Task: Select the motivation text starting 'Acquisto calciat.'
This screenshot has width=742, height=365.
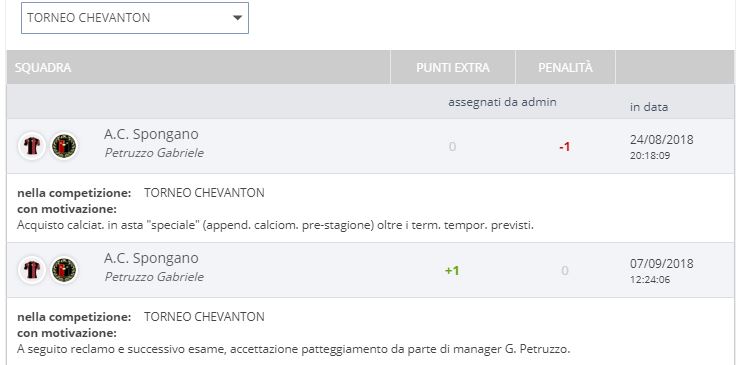Action: click(275, 225)
